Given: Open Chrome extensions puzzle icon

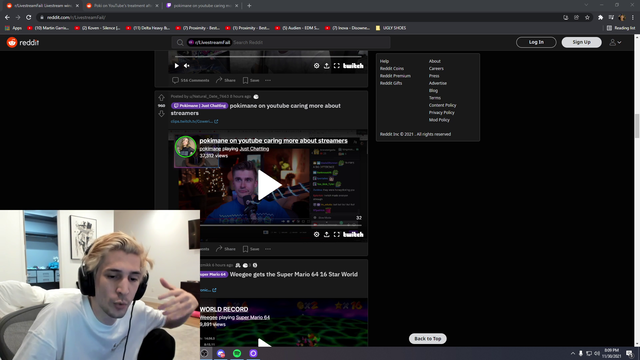Looking at the screenshot, I should pyautogui.click(x=600, y=17).
